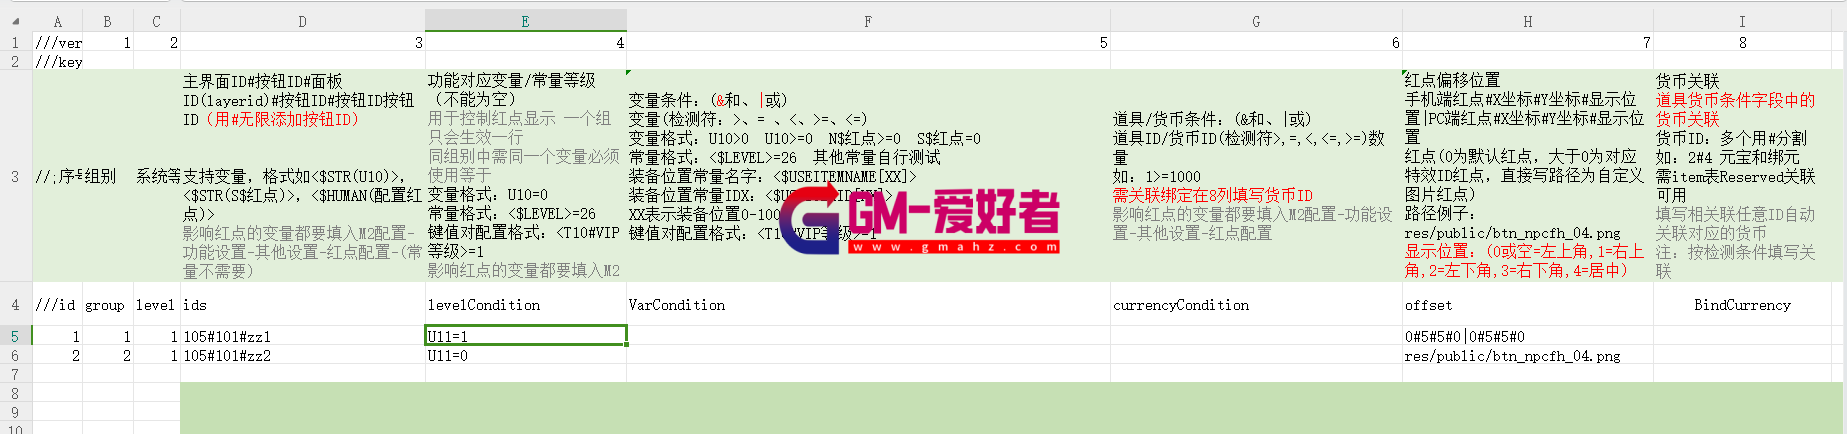The height and width of the screenshot is (434, 1847).
Task: Click the row 1 cell containing 8
Action: coord(1742,42)
